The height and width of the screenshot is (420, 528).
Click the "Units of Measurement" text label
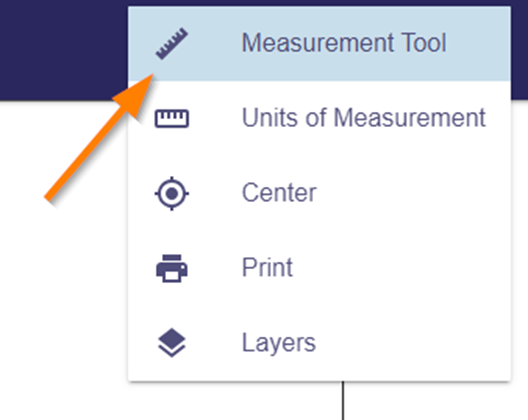coord(364,118)
